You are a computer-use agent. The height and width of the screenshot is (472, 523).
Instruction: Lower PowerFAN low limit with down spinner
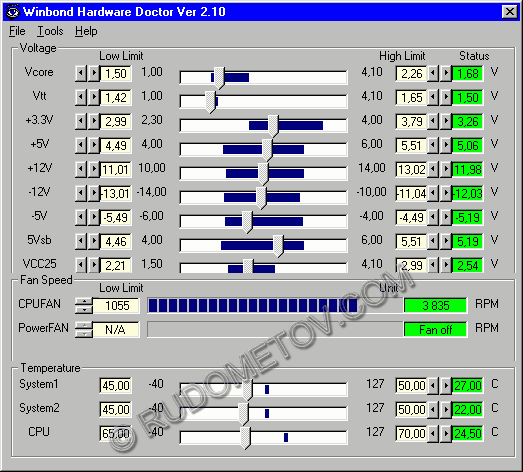coord(84,334)
